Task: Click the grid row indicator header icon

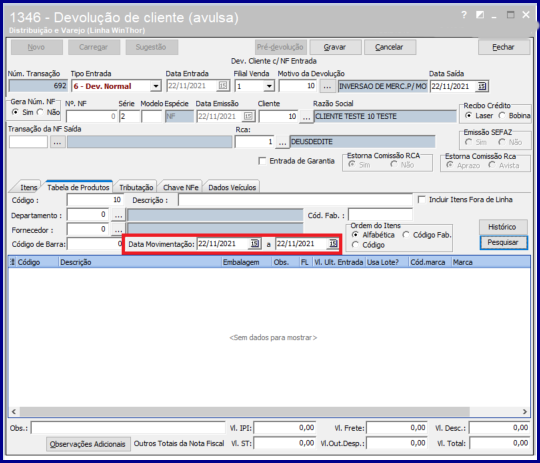Action: point(12,262)
